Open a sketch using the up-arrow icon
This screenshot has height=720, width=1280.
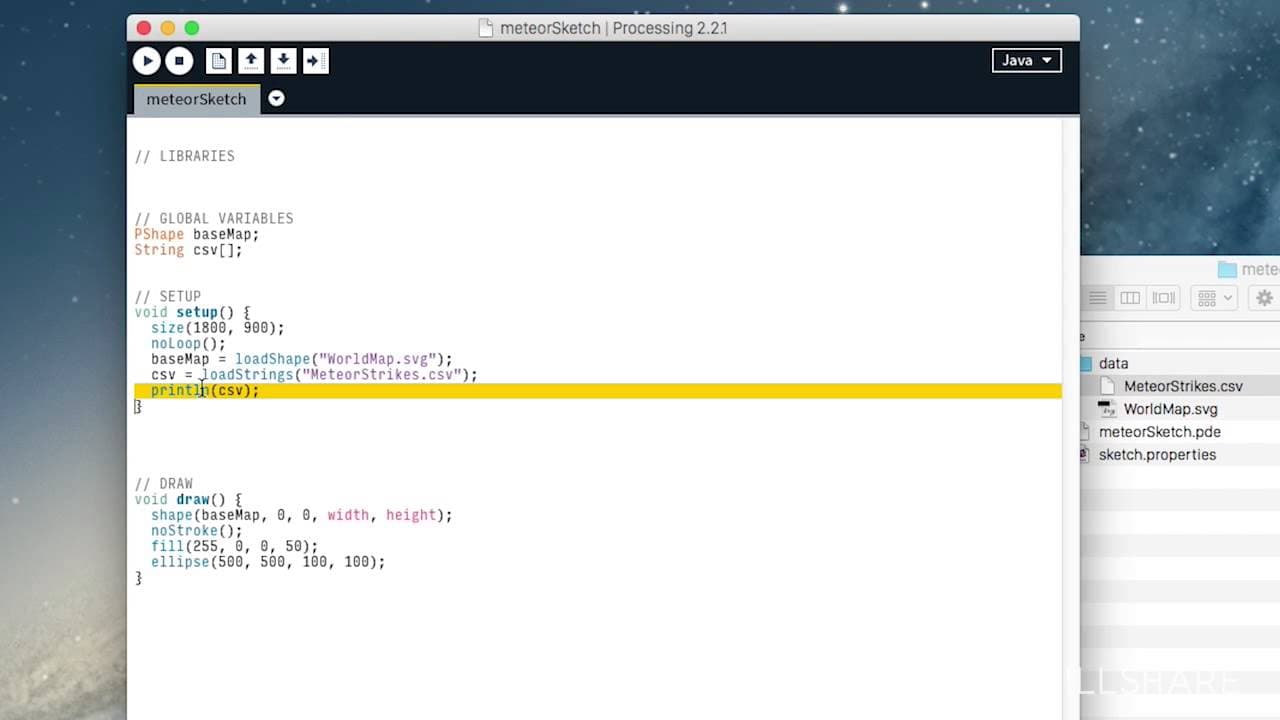[x=251, y=61]
